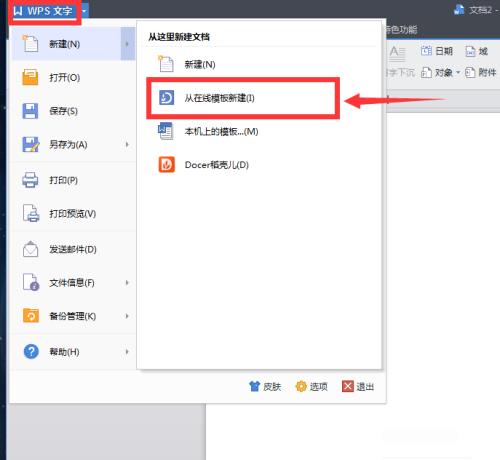
Task: Click the 皮肤 skin shirt button
Action: click(x=265, y=386)
